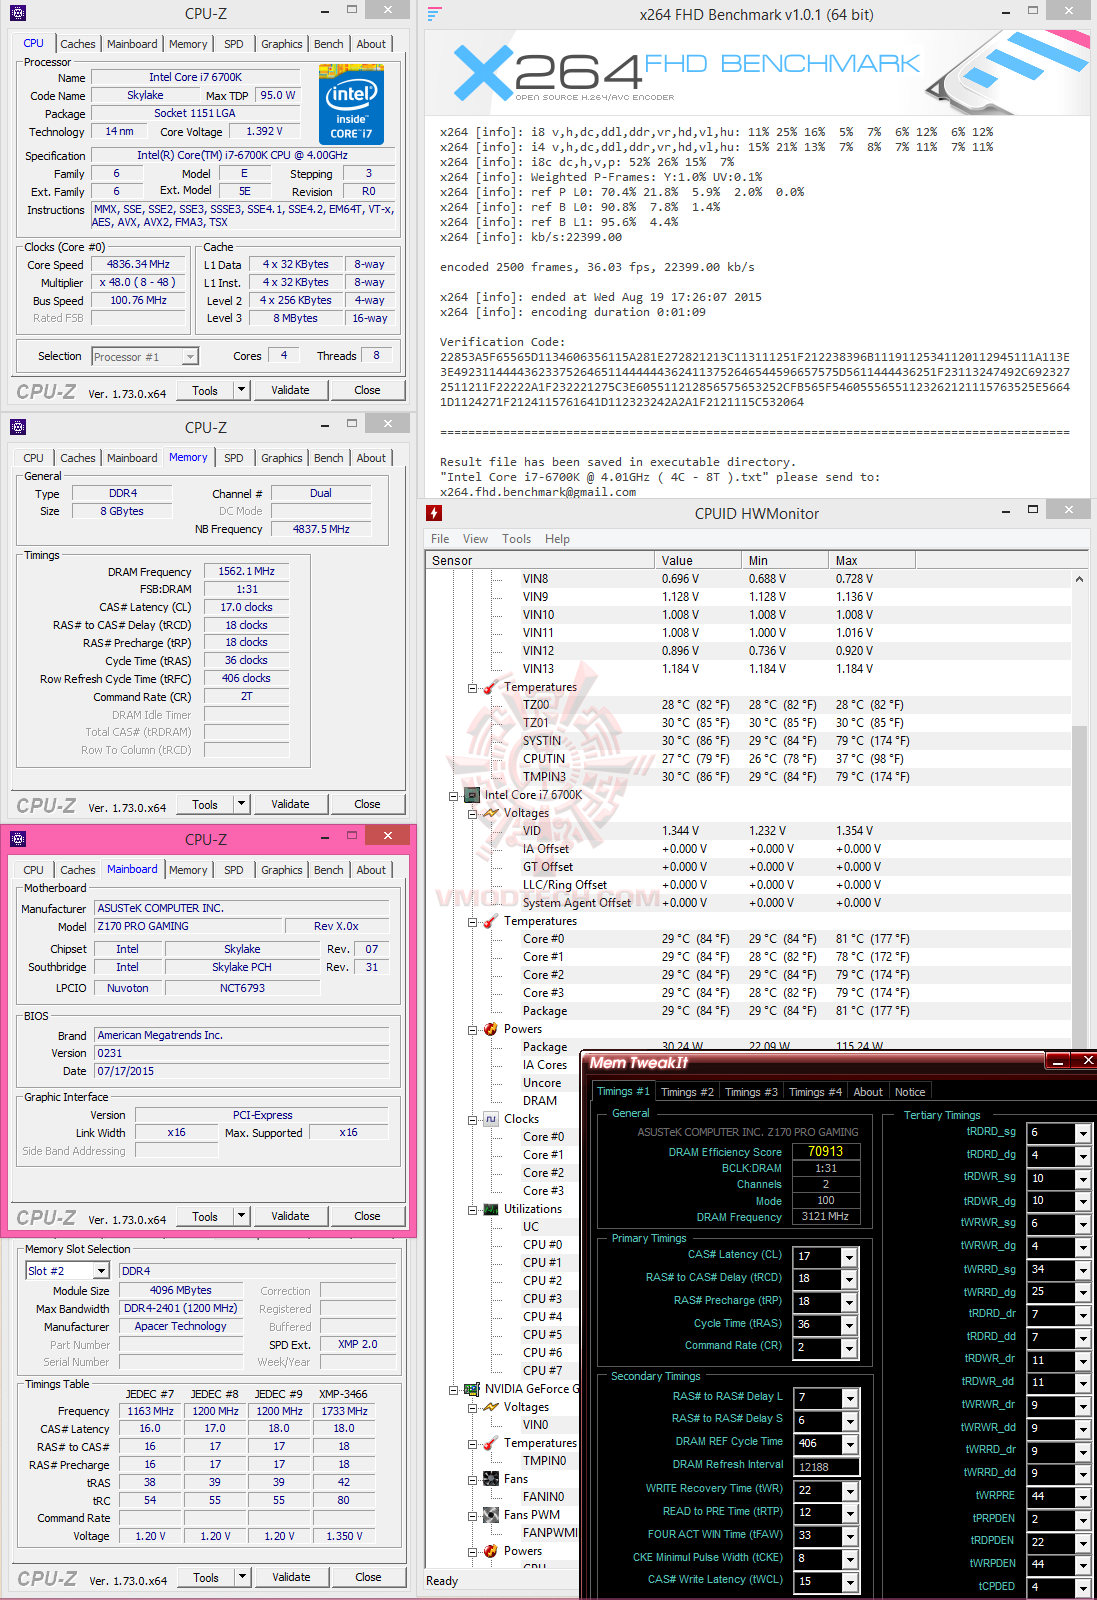This screenshot has width=1097, height=1600.
Task: Click the VID voltage row in HWMonitor
Action: pos(748,831)
